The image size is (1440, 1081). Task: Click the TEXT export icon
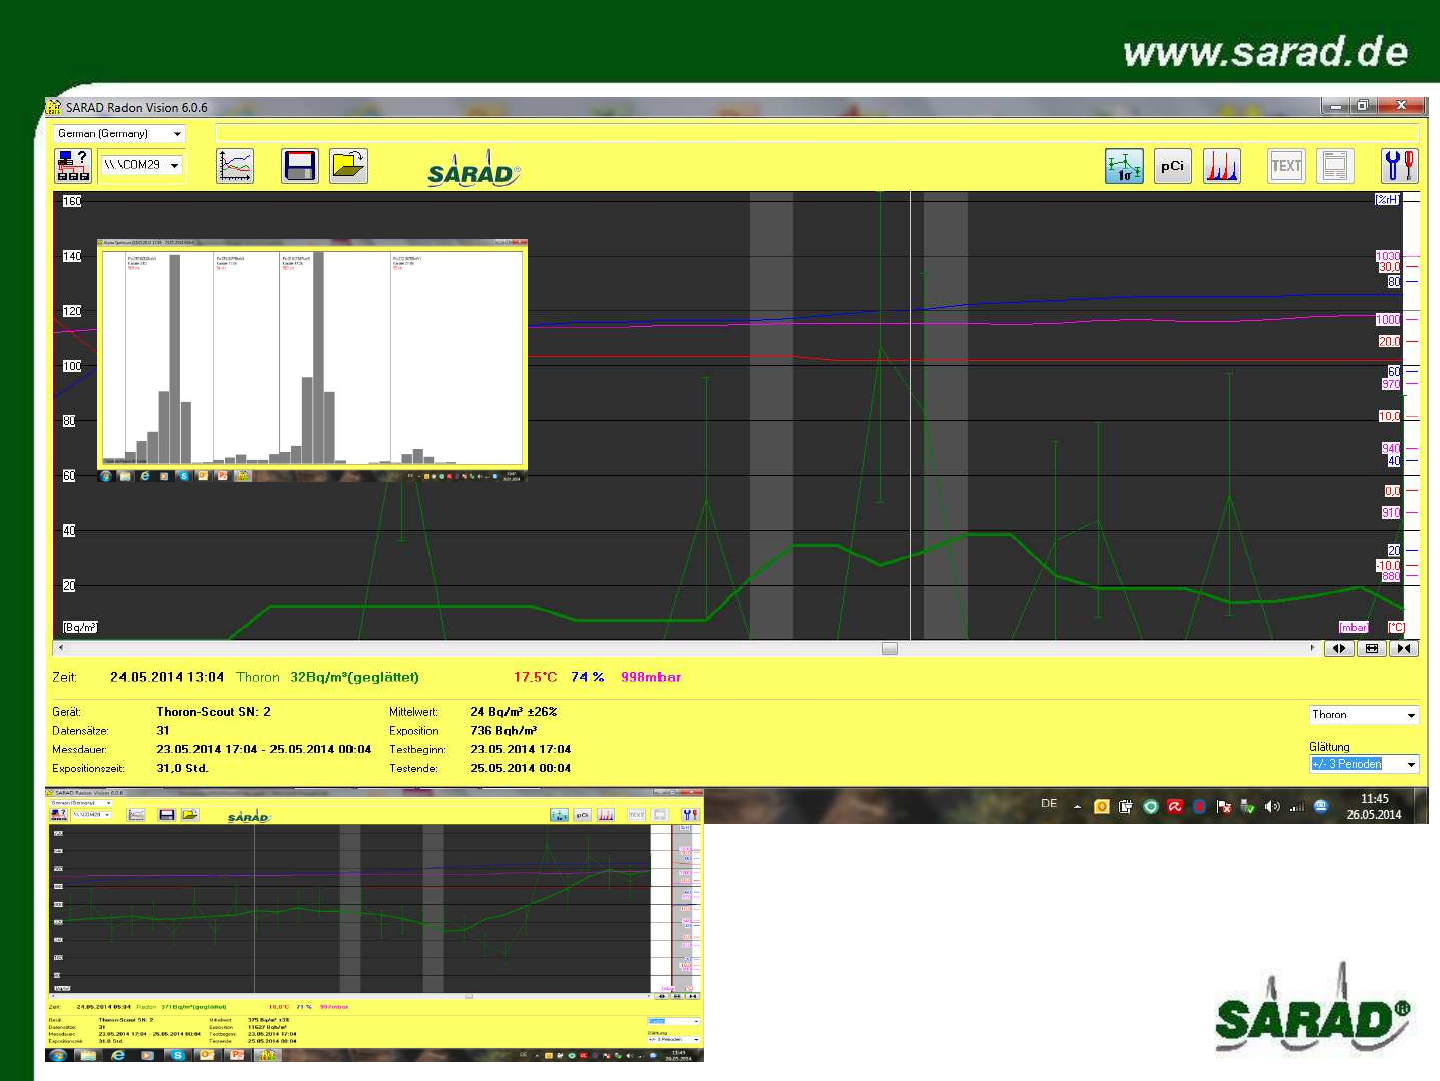pyautogui.click(x=1286, y=165)
